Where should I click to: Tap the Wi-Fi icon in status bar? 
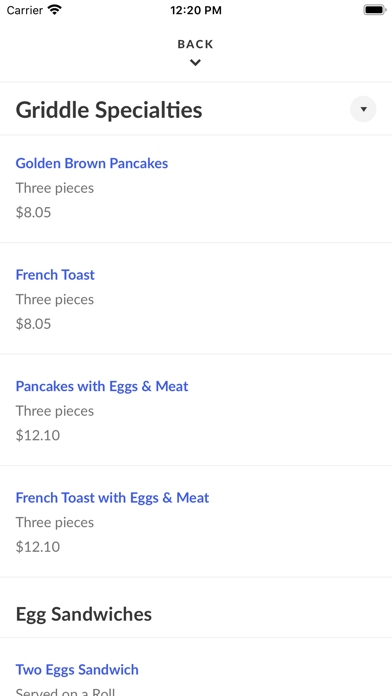(55, 10)
